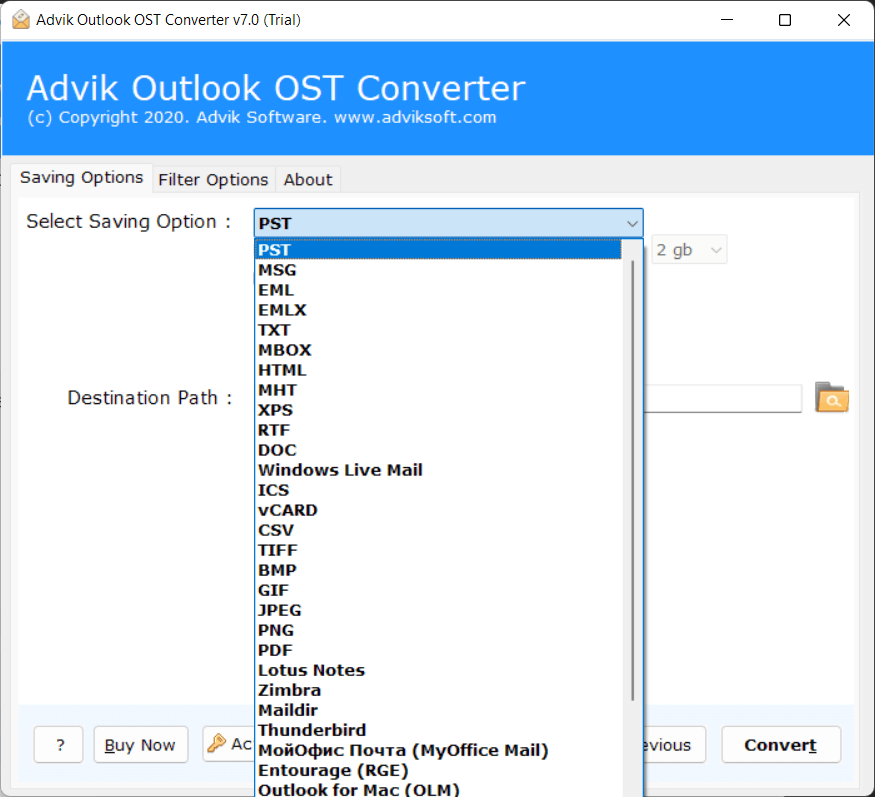Viewport: 875px width, 797px height.
Task: Switch to the Filter Options tab
Action: (x=213, y=180)
